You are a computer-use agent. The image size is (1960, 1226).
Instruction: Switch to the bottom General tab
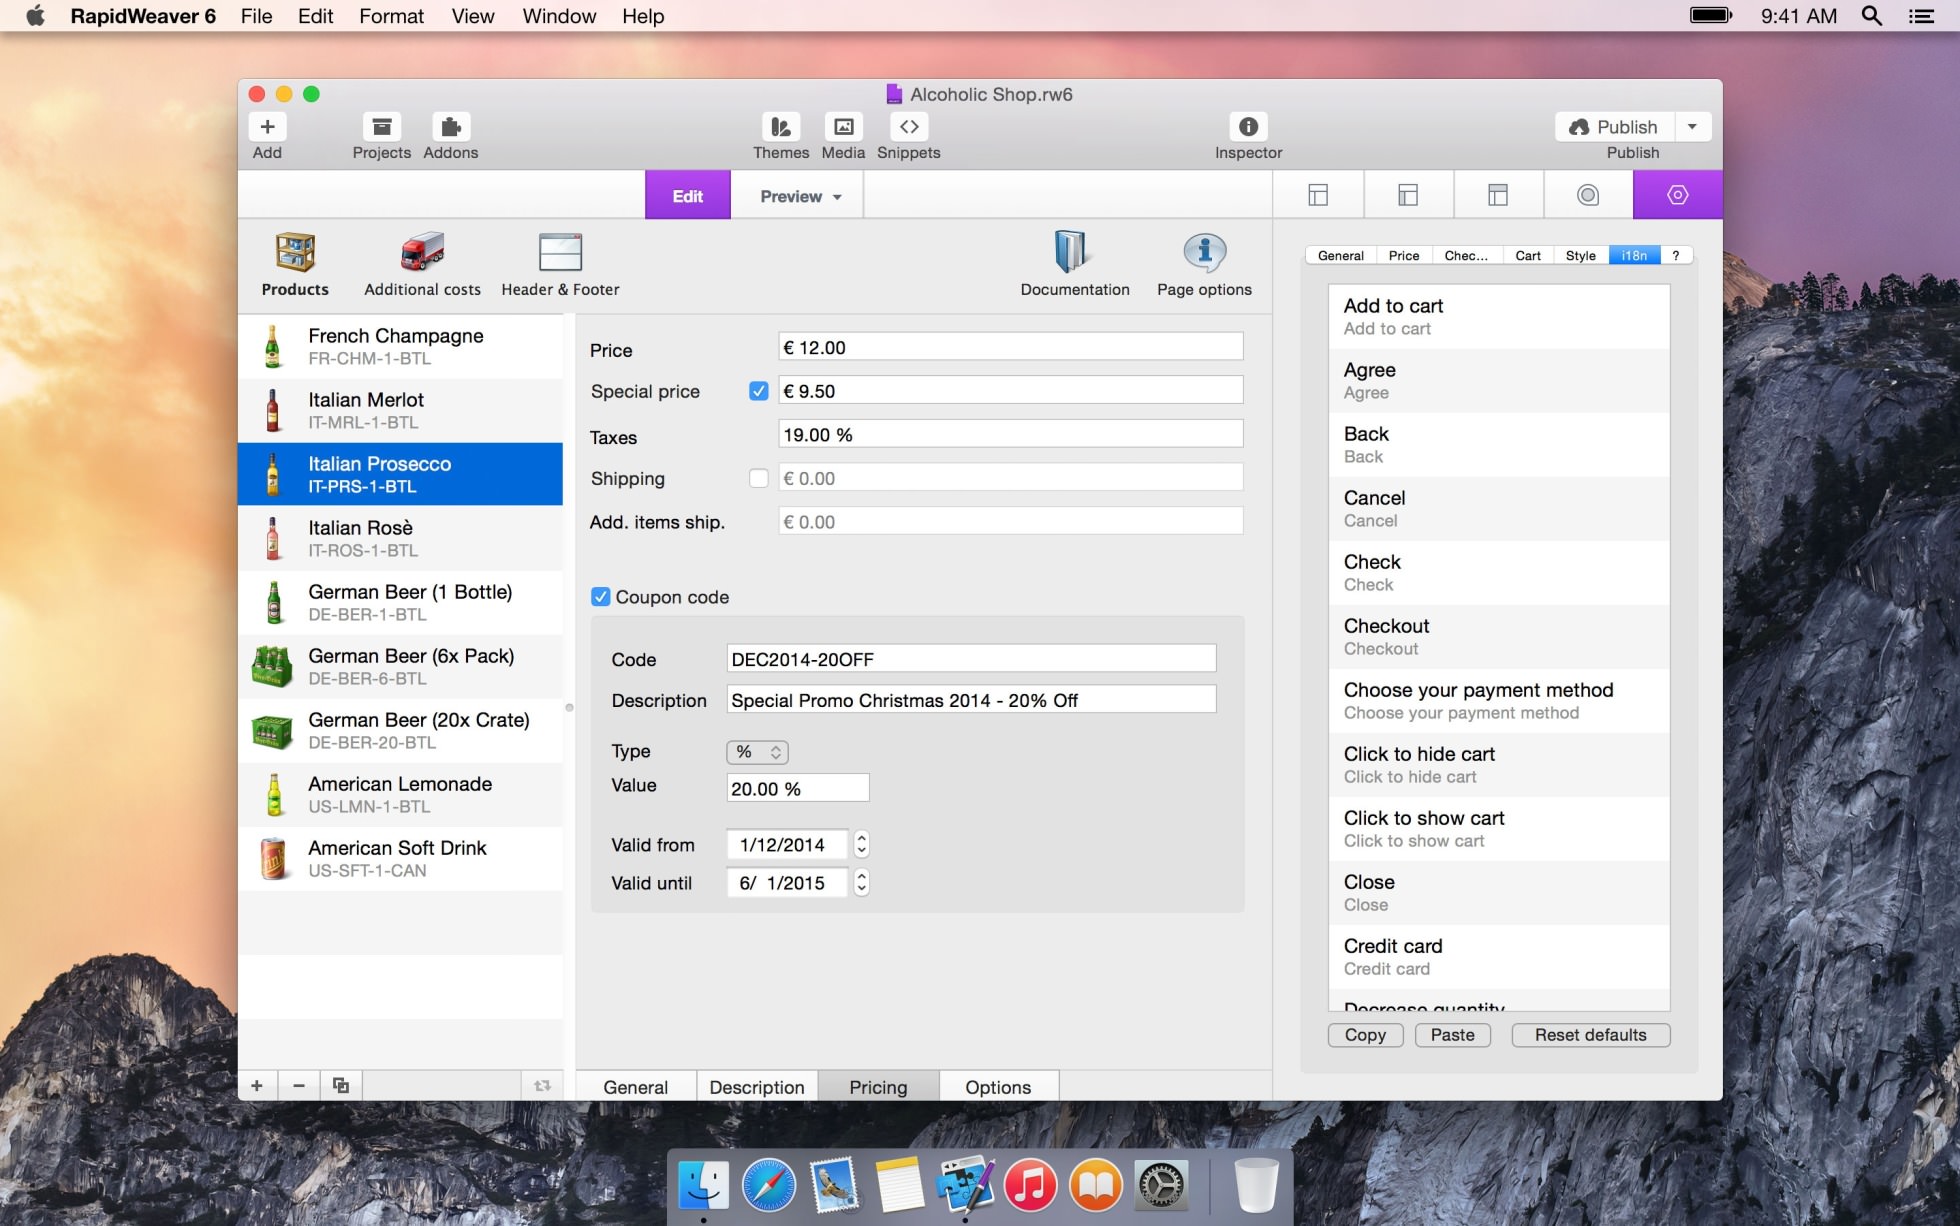click(x=635, y=1087)
